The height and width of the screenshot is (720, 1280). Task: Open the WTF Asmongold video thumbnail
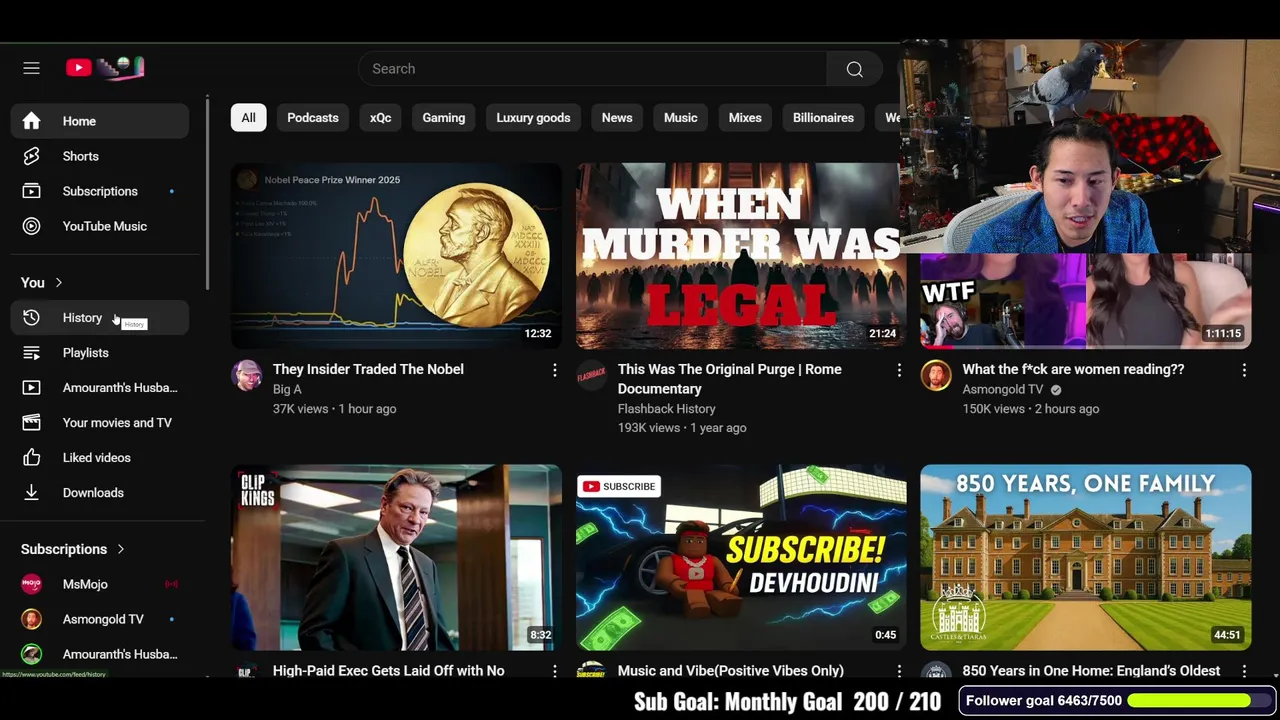[1085, 301]
